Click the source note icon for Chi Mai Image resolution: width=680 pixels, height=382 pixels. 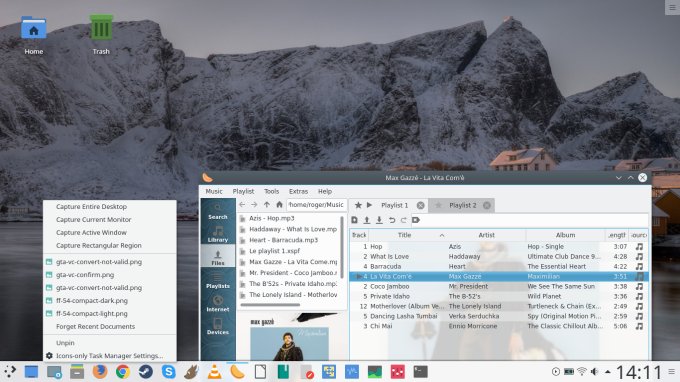[639, 326]
